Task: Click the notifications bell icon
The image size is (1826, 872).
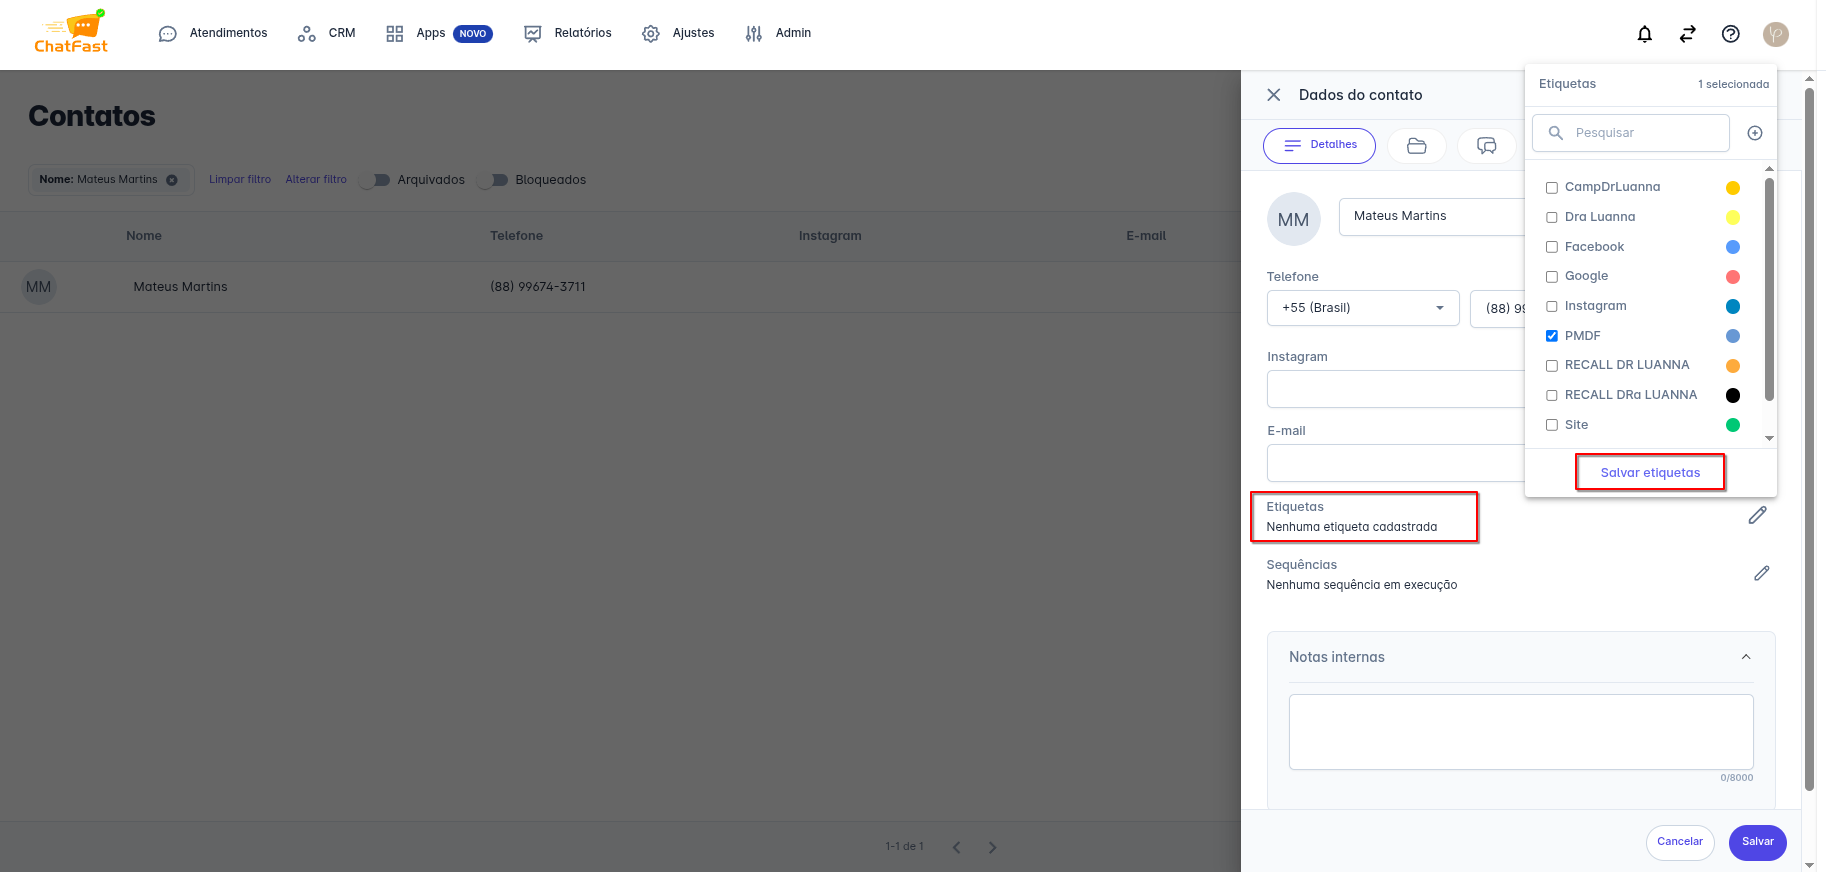Action: click(1644, 34)
